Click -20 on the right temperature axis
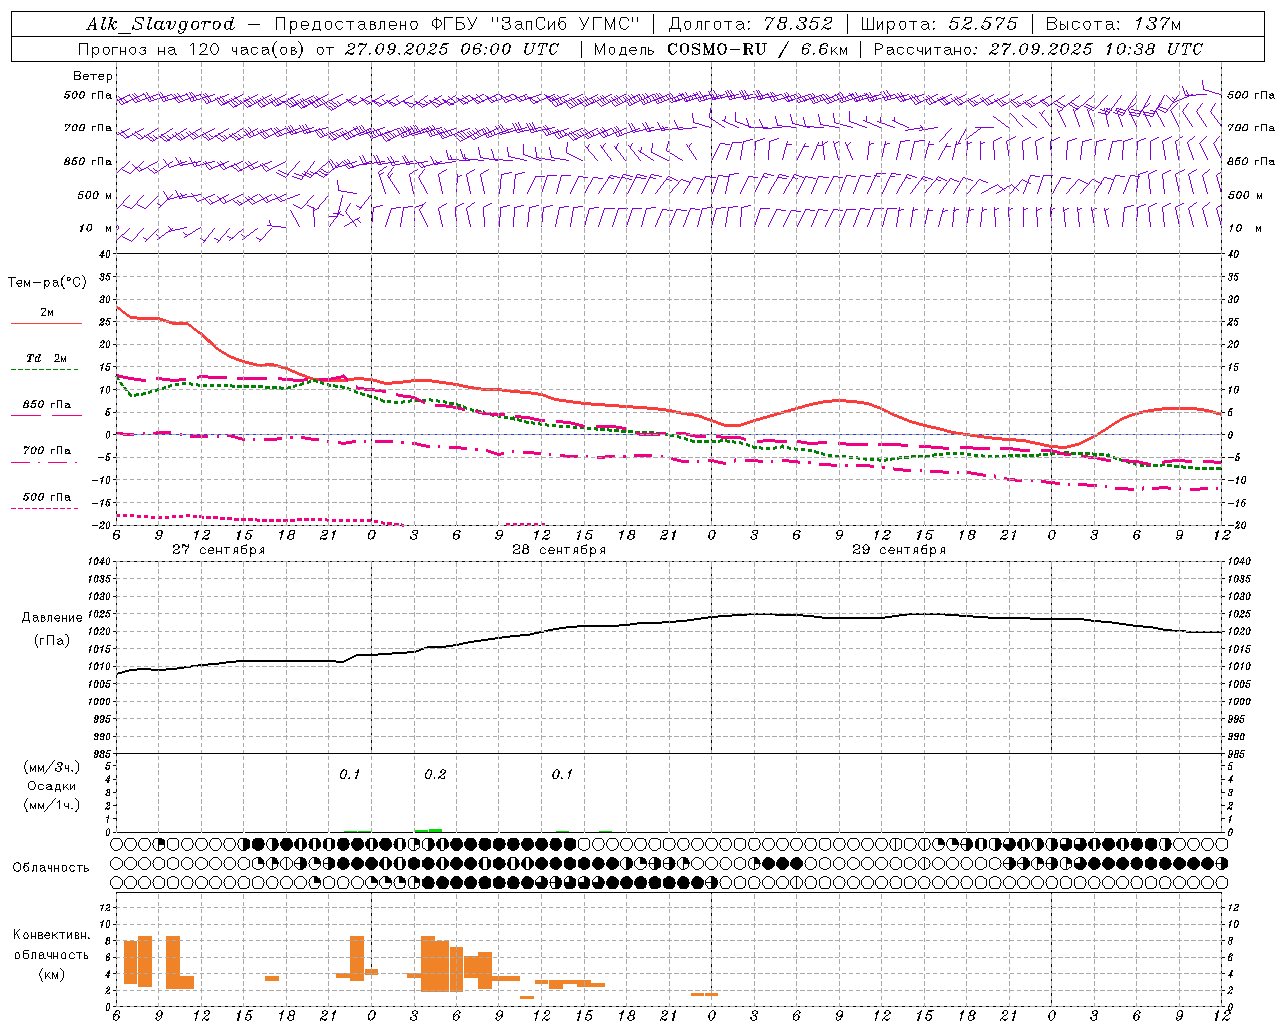The image size is (1280, 1024). (1238, 526)
